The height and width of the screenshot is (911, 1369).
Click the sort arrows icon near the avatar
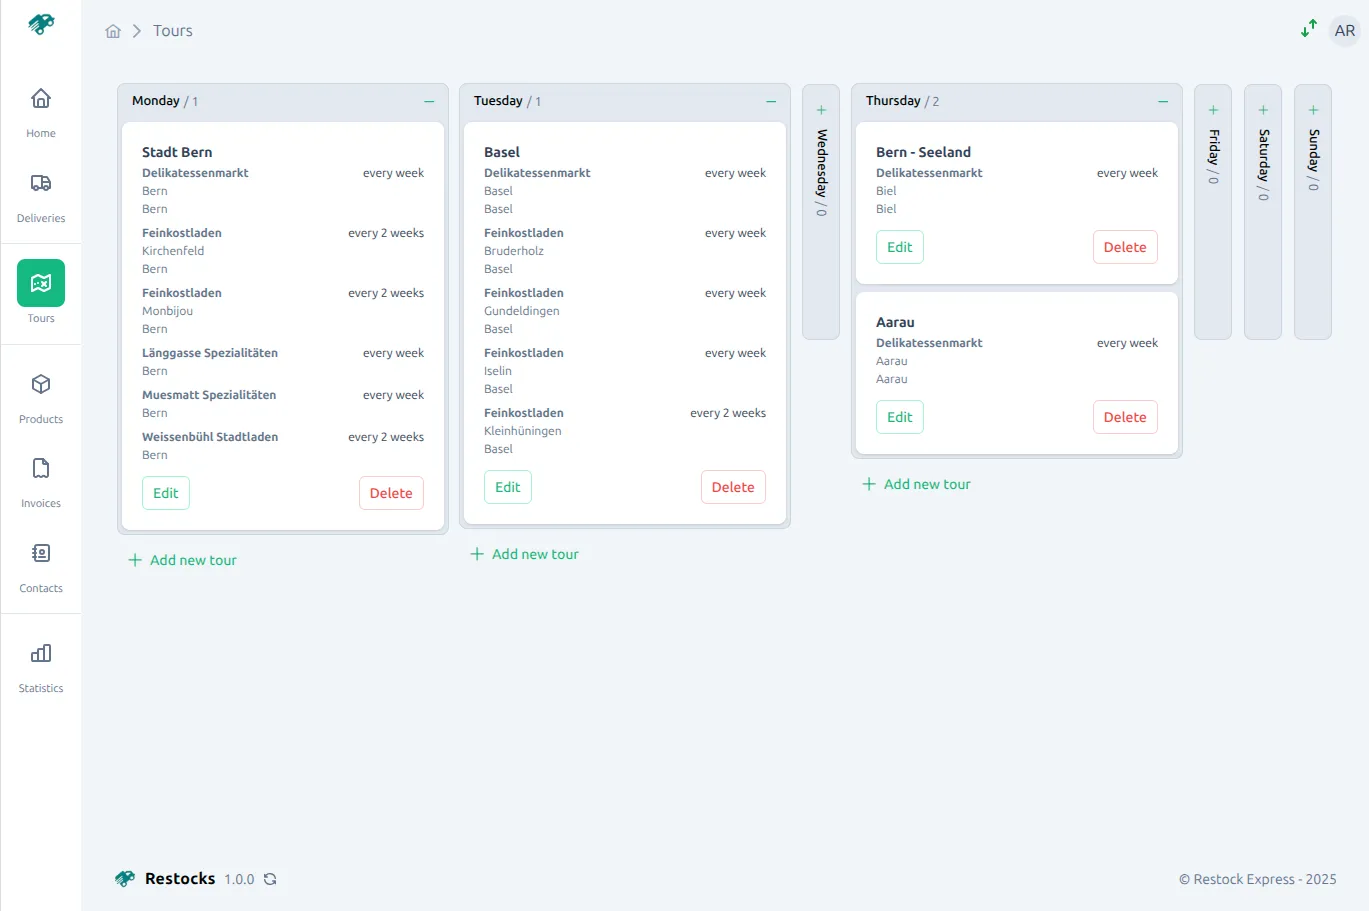[1308, 29]
